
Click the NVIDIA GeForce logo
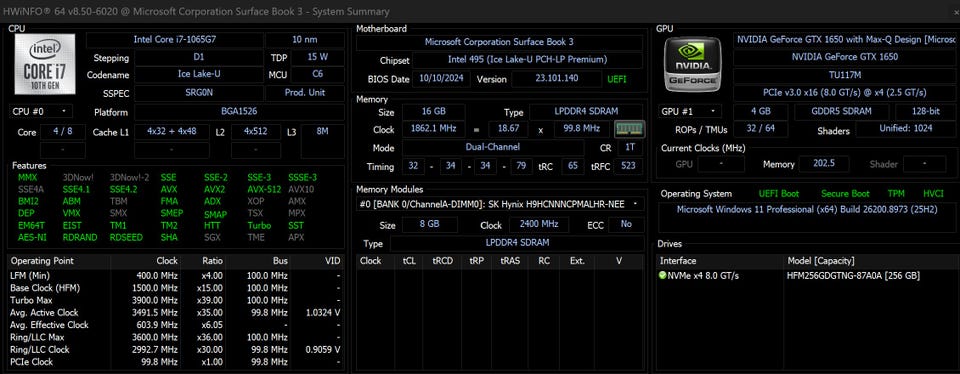(x=693, y=64)
